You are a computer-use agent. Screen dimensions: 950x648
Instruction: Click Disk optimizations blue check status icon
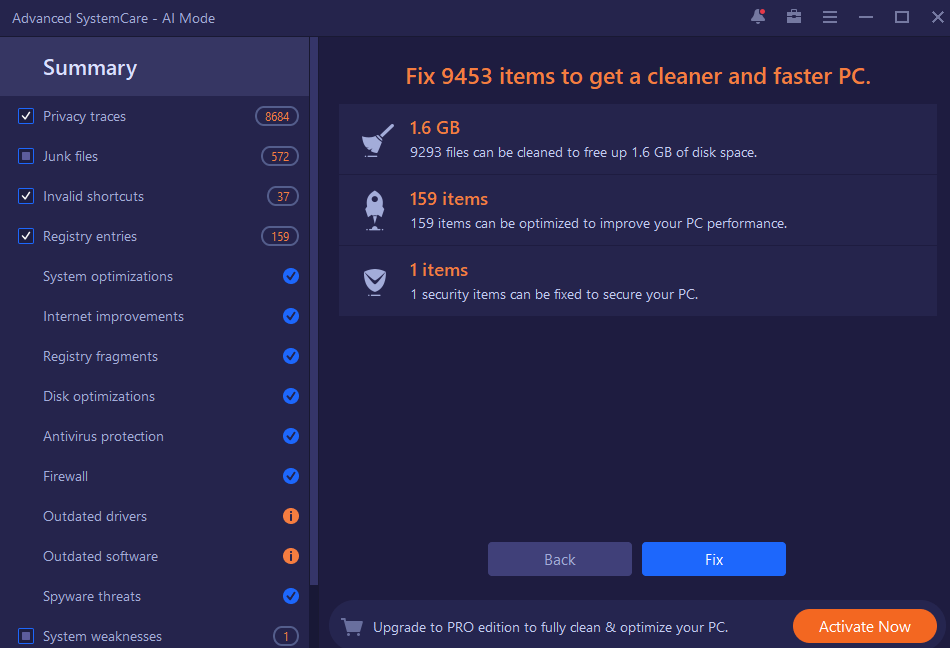coord(291,396)
